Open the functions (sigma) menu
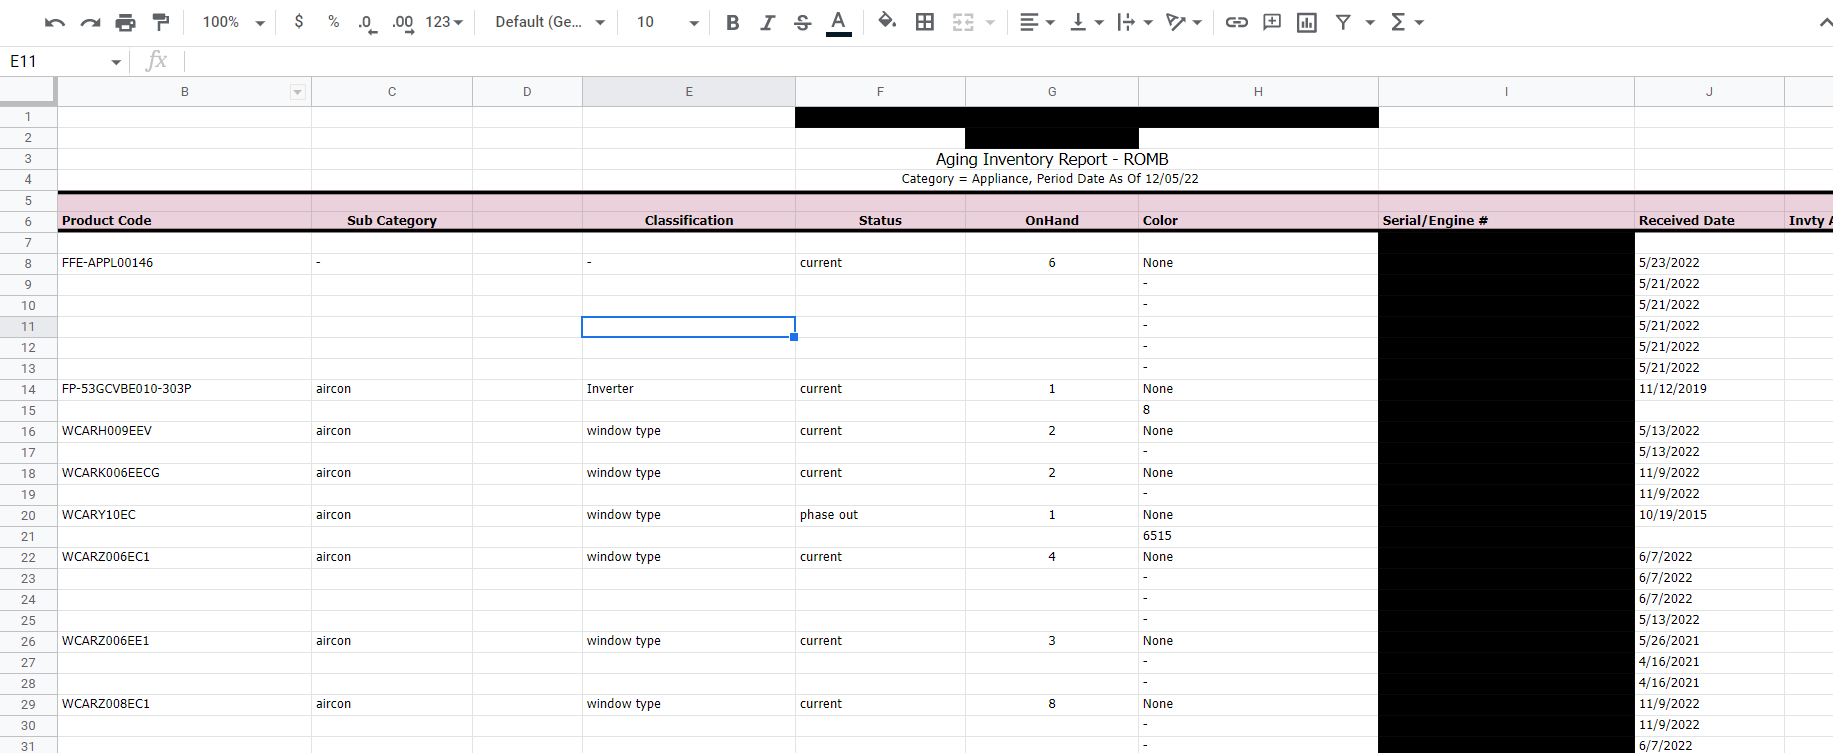This screenshot has width=1833, height=753. (x=1406, y=22)
